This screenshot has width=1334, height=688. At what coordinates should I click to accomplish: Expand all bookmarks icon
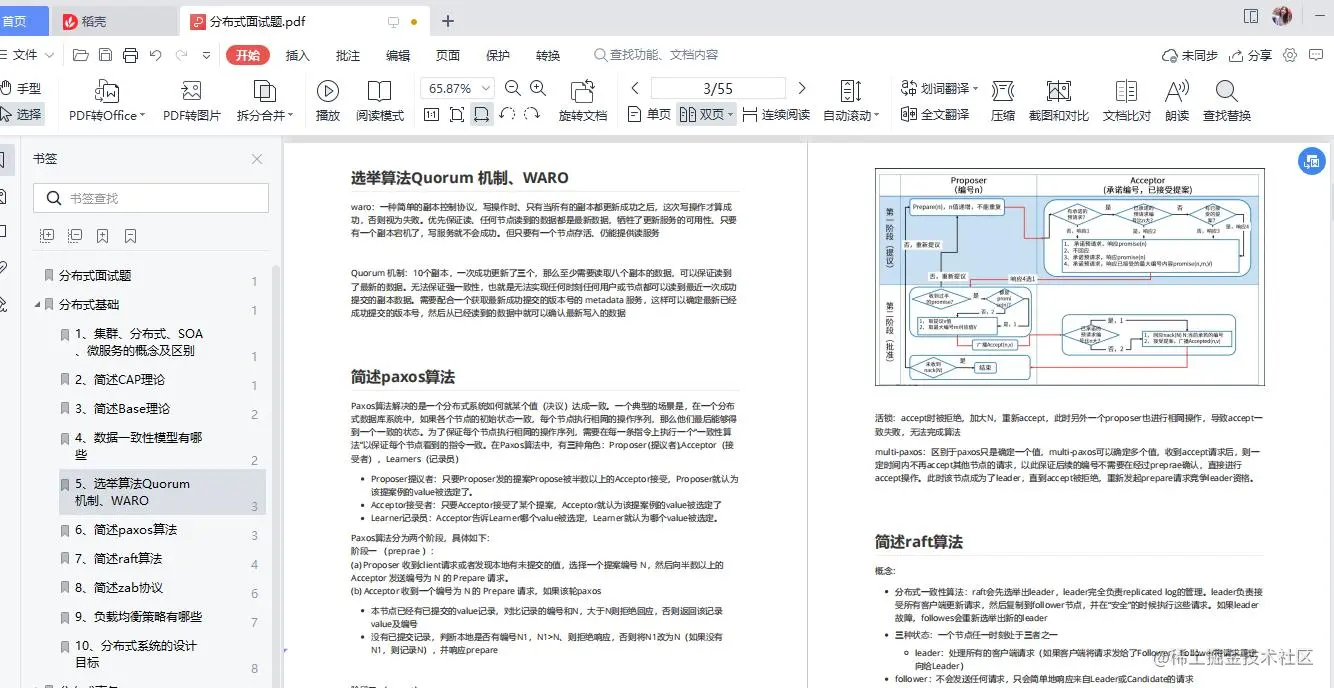(x=47, y=236)
